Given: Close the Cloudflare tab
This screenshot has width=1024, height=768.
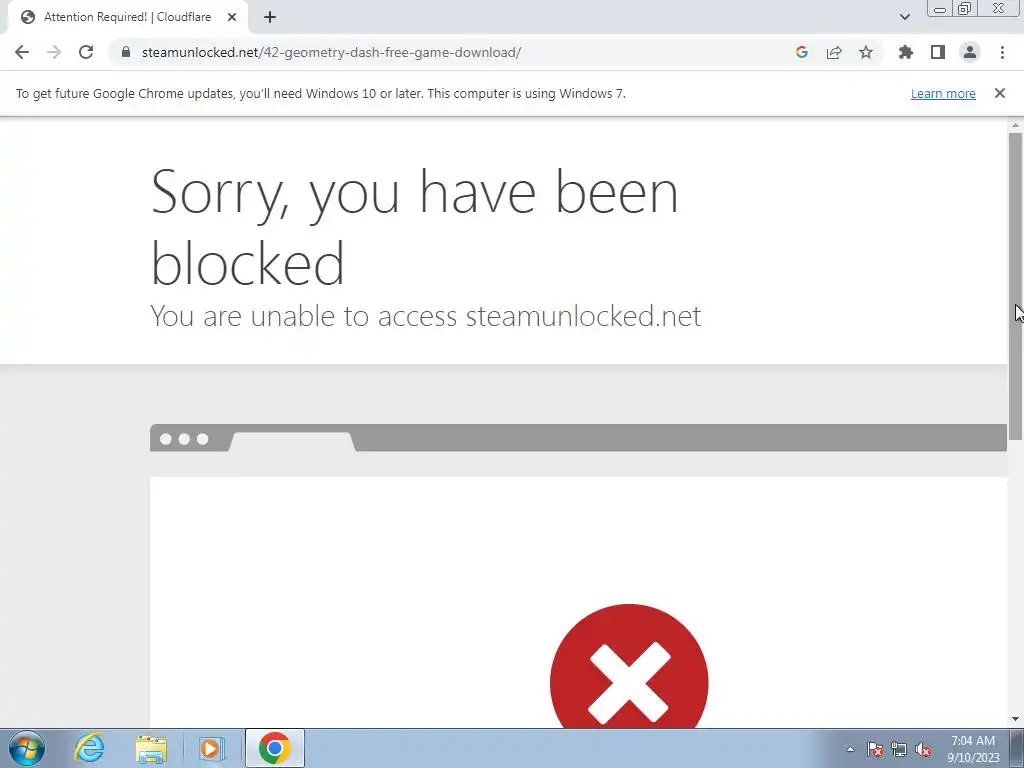Looking at the screenshot, I should (x=232, y=18).
